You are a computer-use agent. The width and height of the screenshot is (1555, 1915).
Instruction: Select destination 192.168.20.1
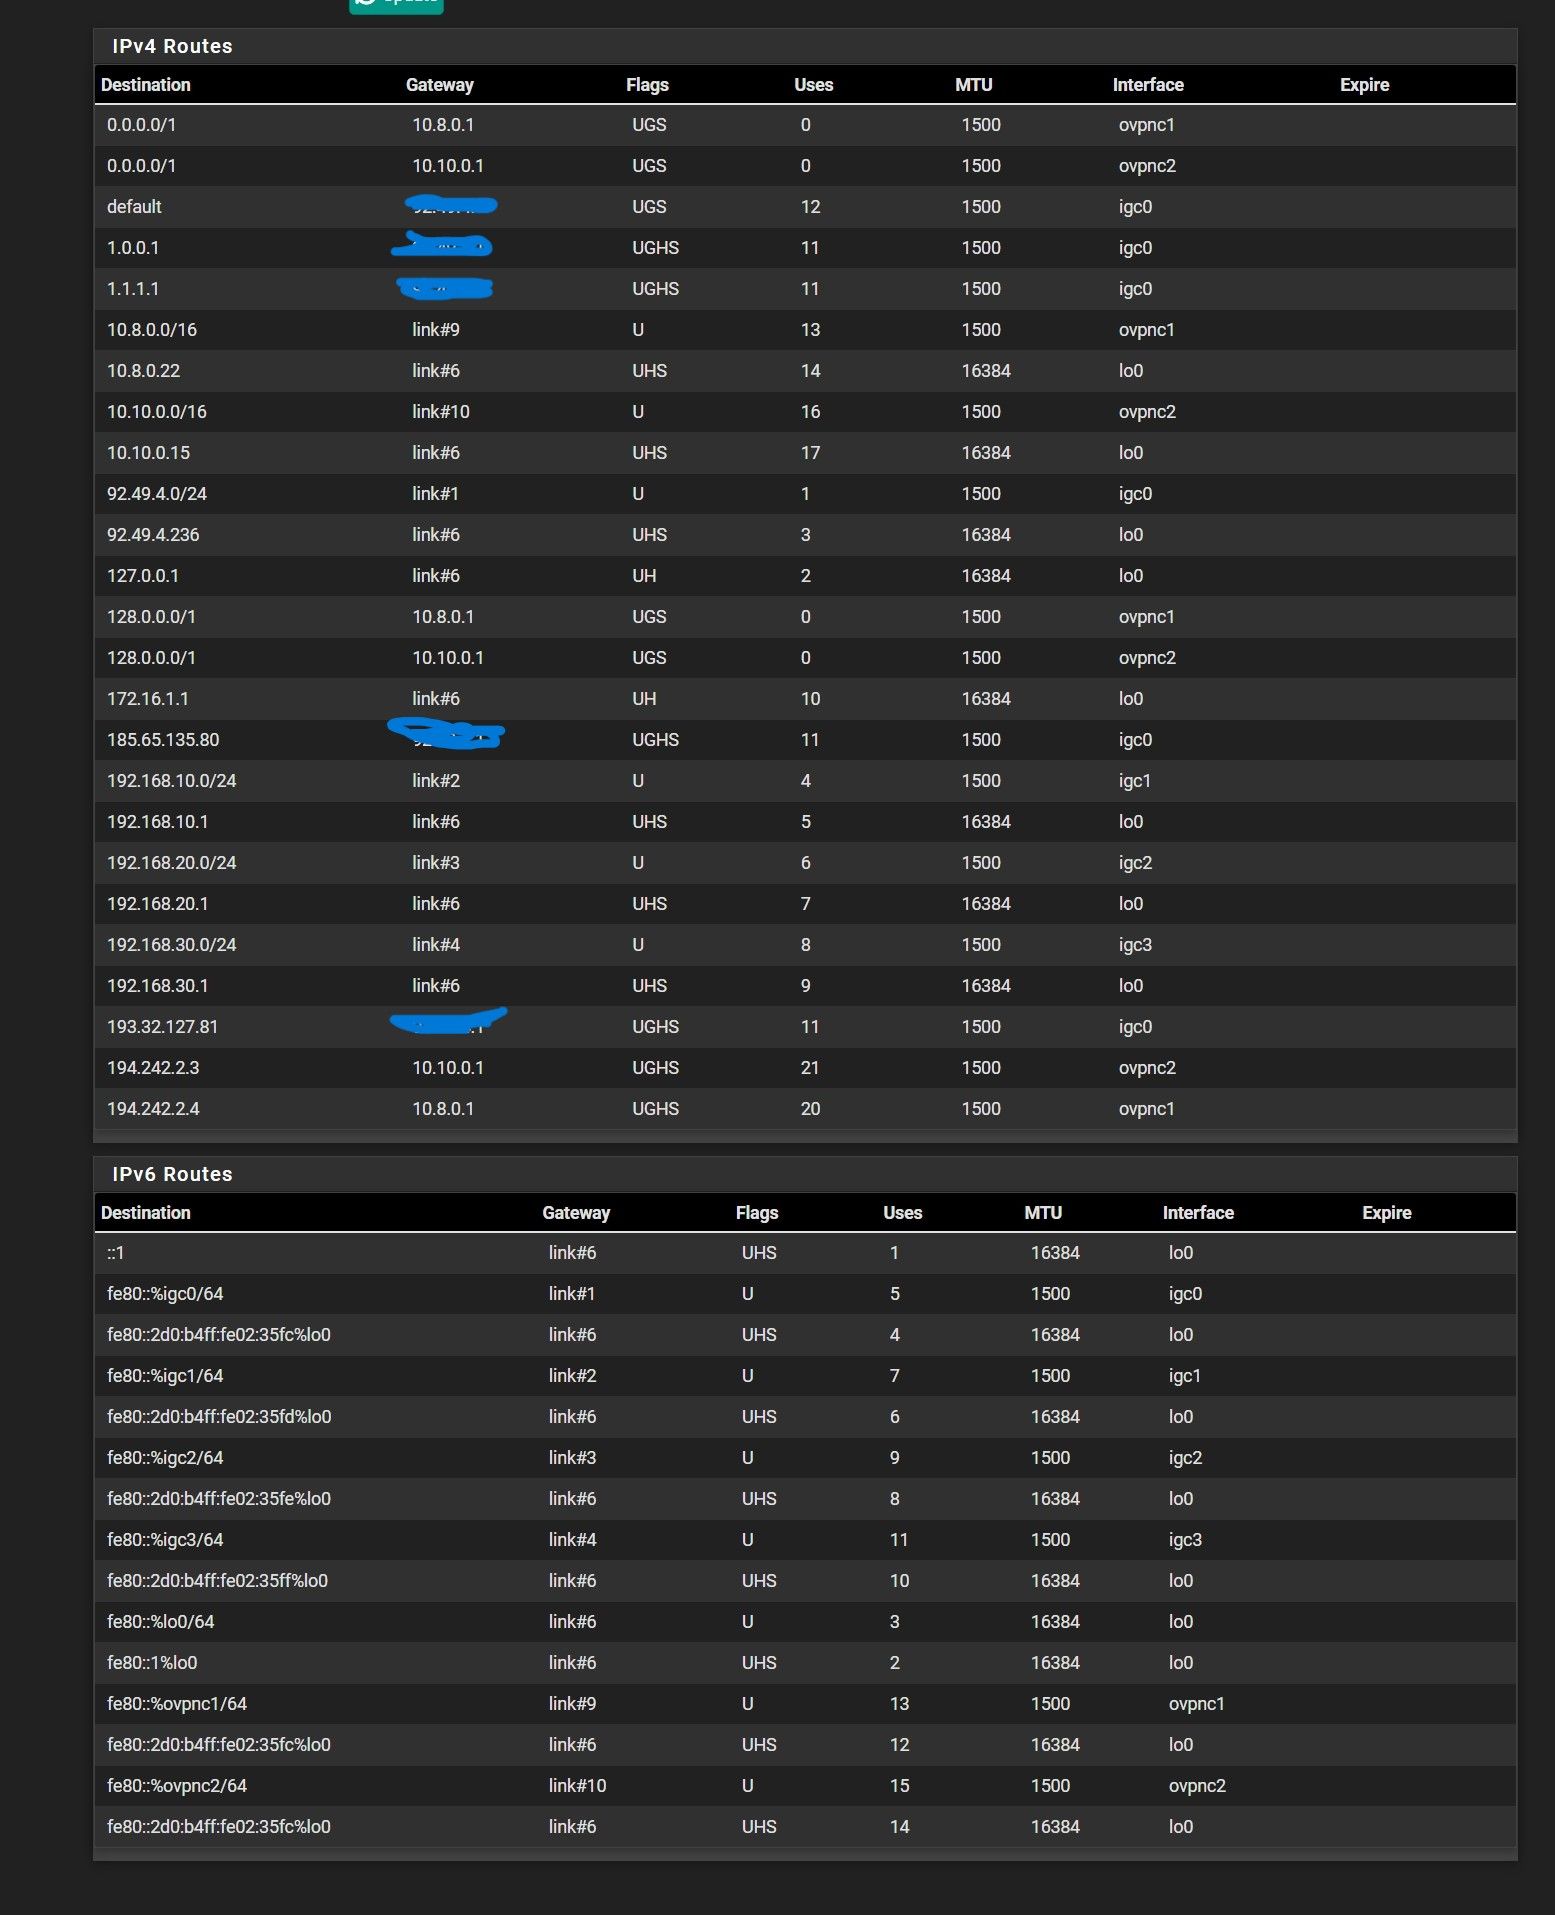click(x=158, y=904)
